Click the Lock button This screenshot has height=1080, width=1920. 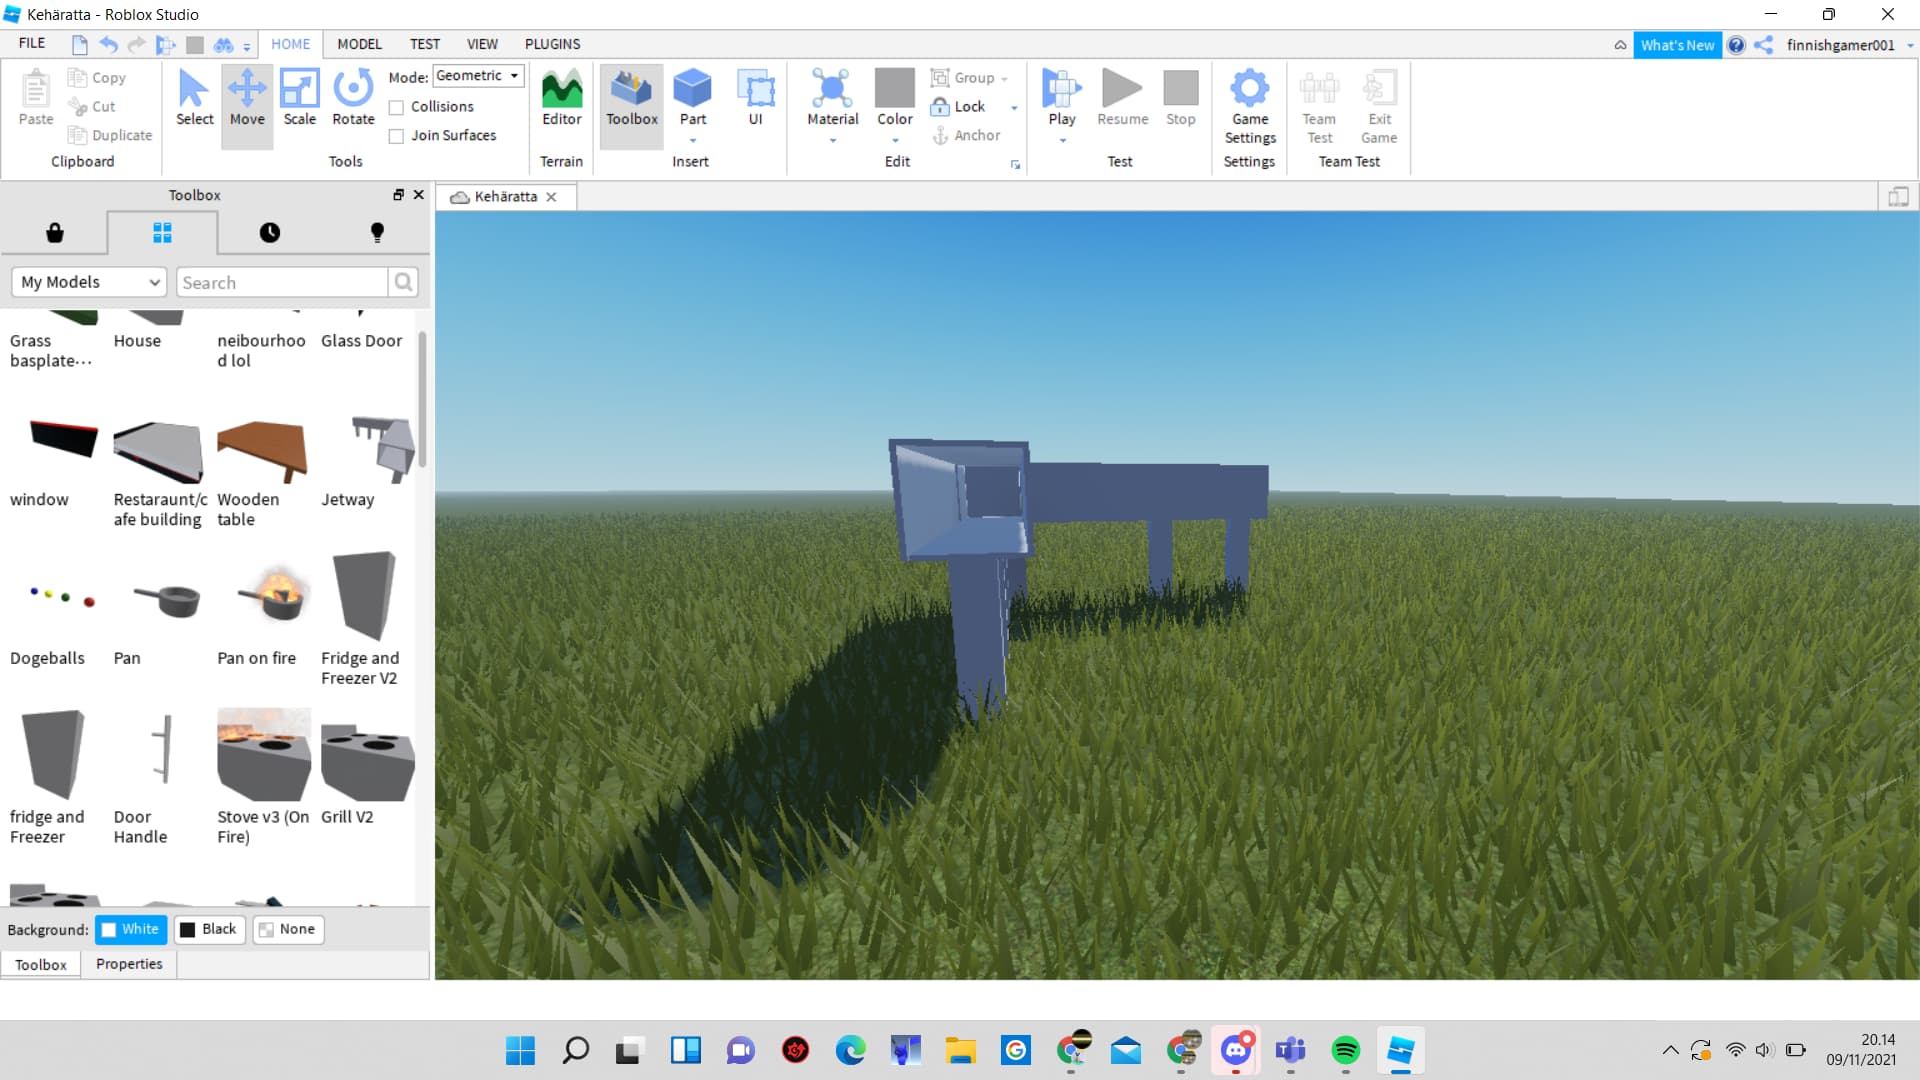click(958, 107)
